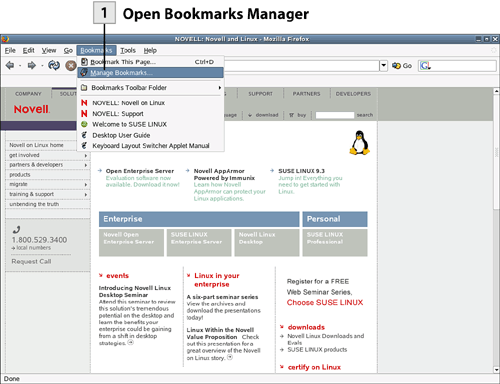Click the NOVELL: Novell on Linux bookmark icon
Screen dimensions: 500x384
pyautogui.click(x=84, y=103)
